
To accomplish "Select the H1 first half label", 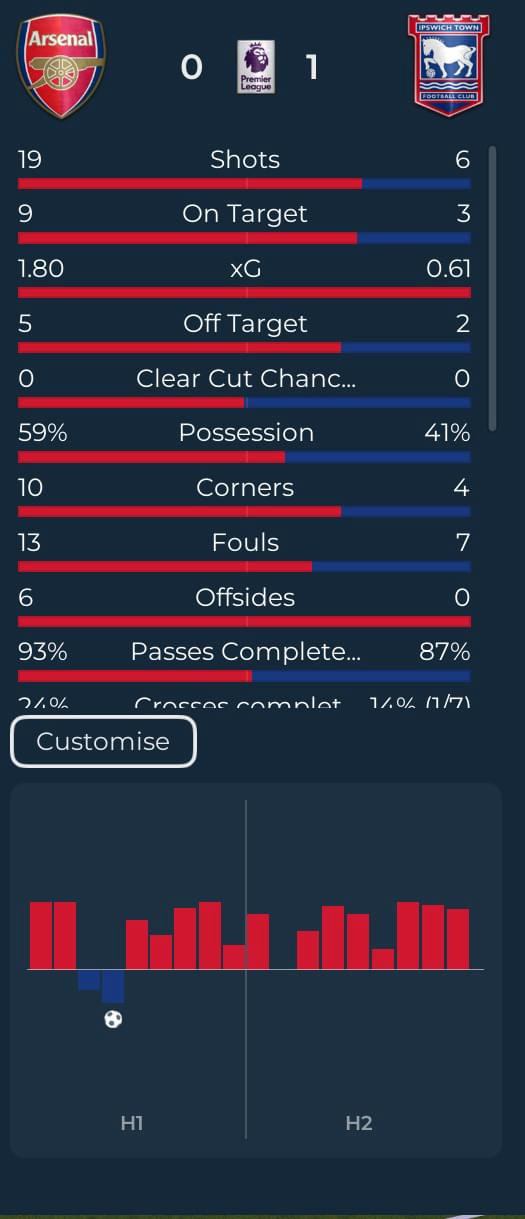I will [132, 1123].
